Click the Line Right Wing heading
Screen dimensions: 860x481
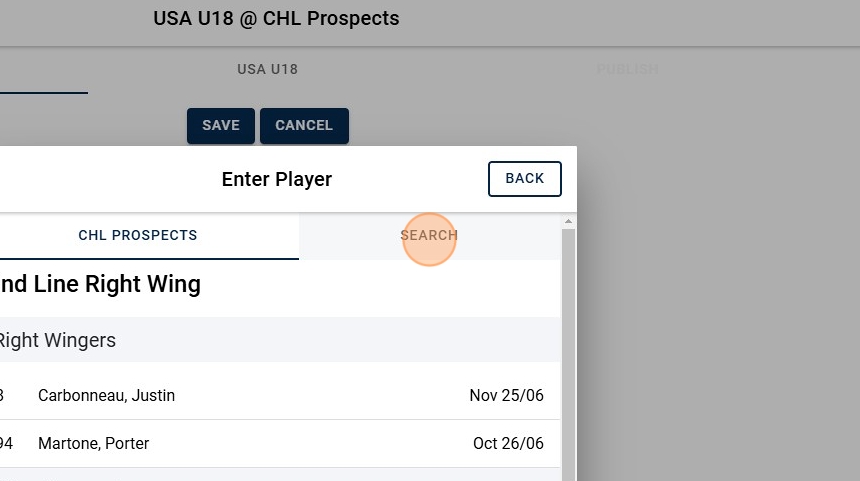click(x=100, y=285)
